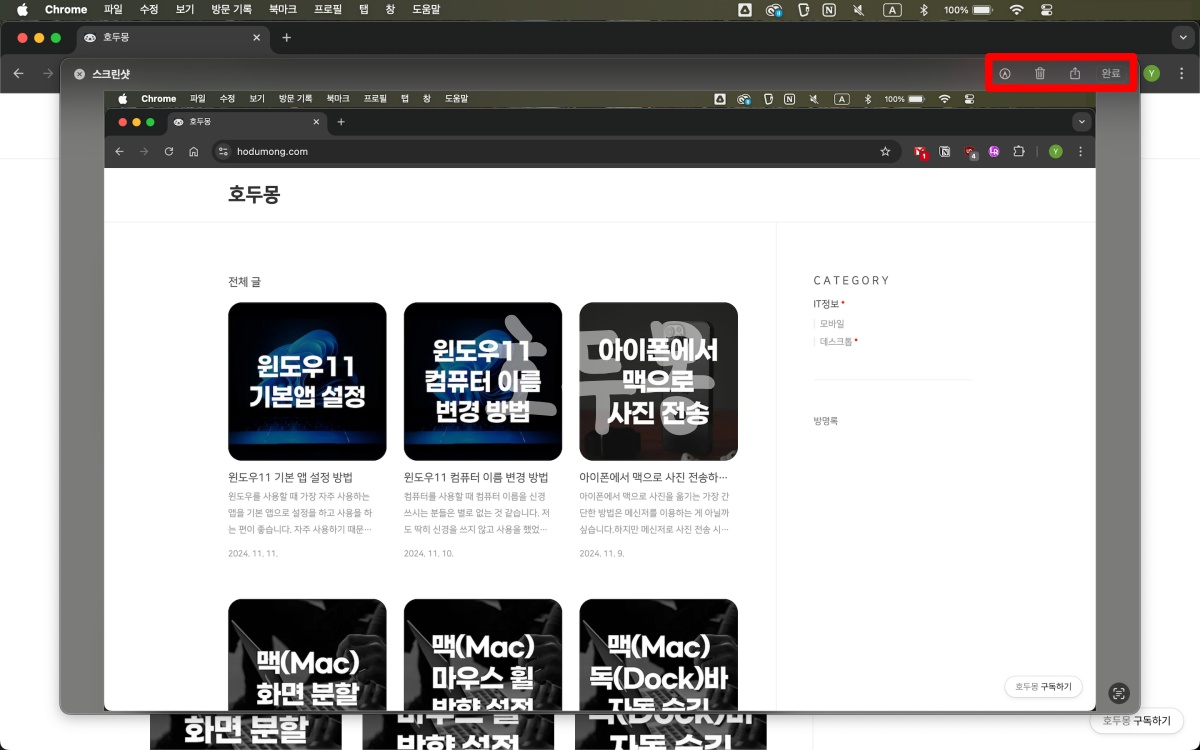Click the bookmark star inside the previewed screenshot

click(x=885, y=152)
